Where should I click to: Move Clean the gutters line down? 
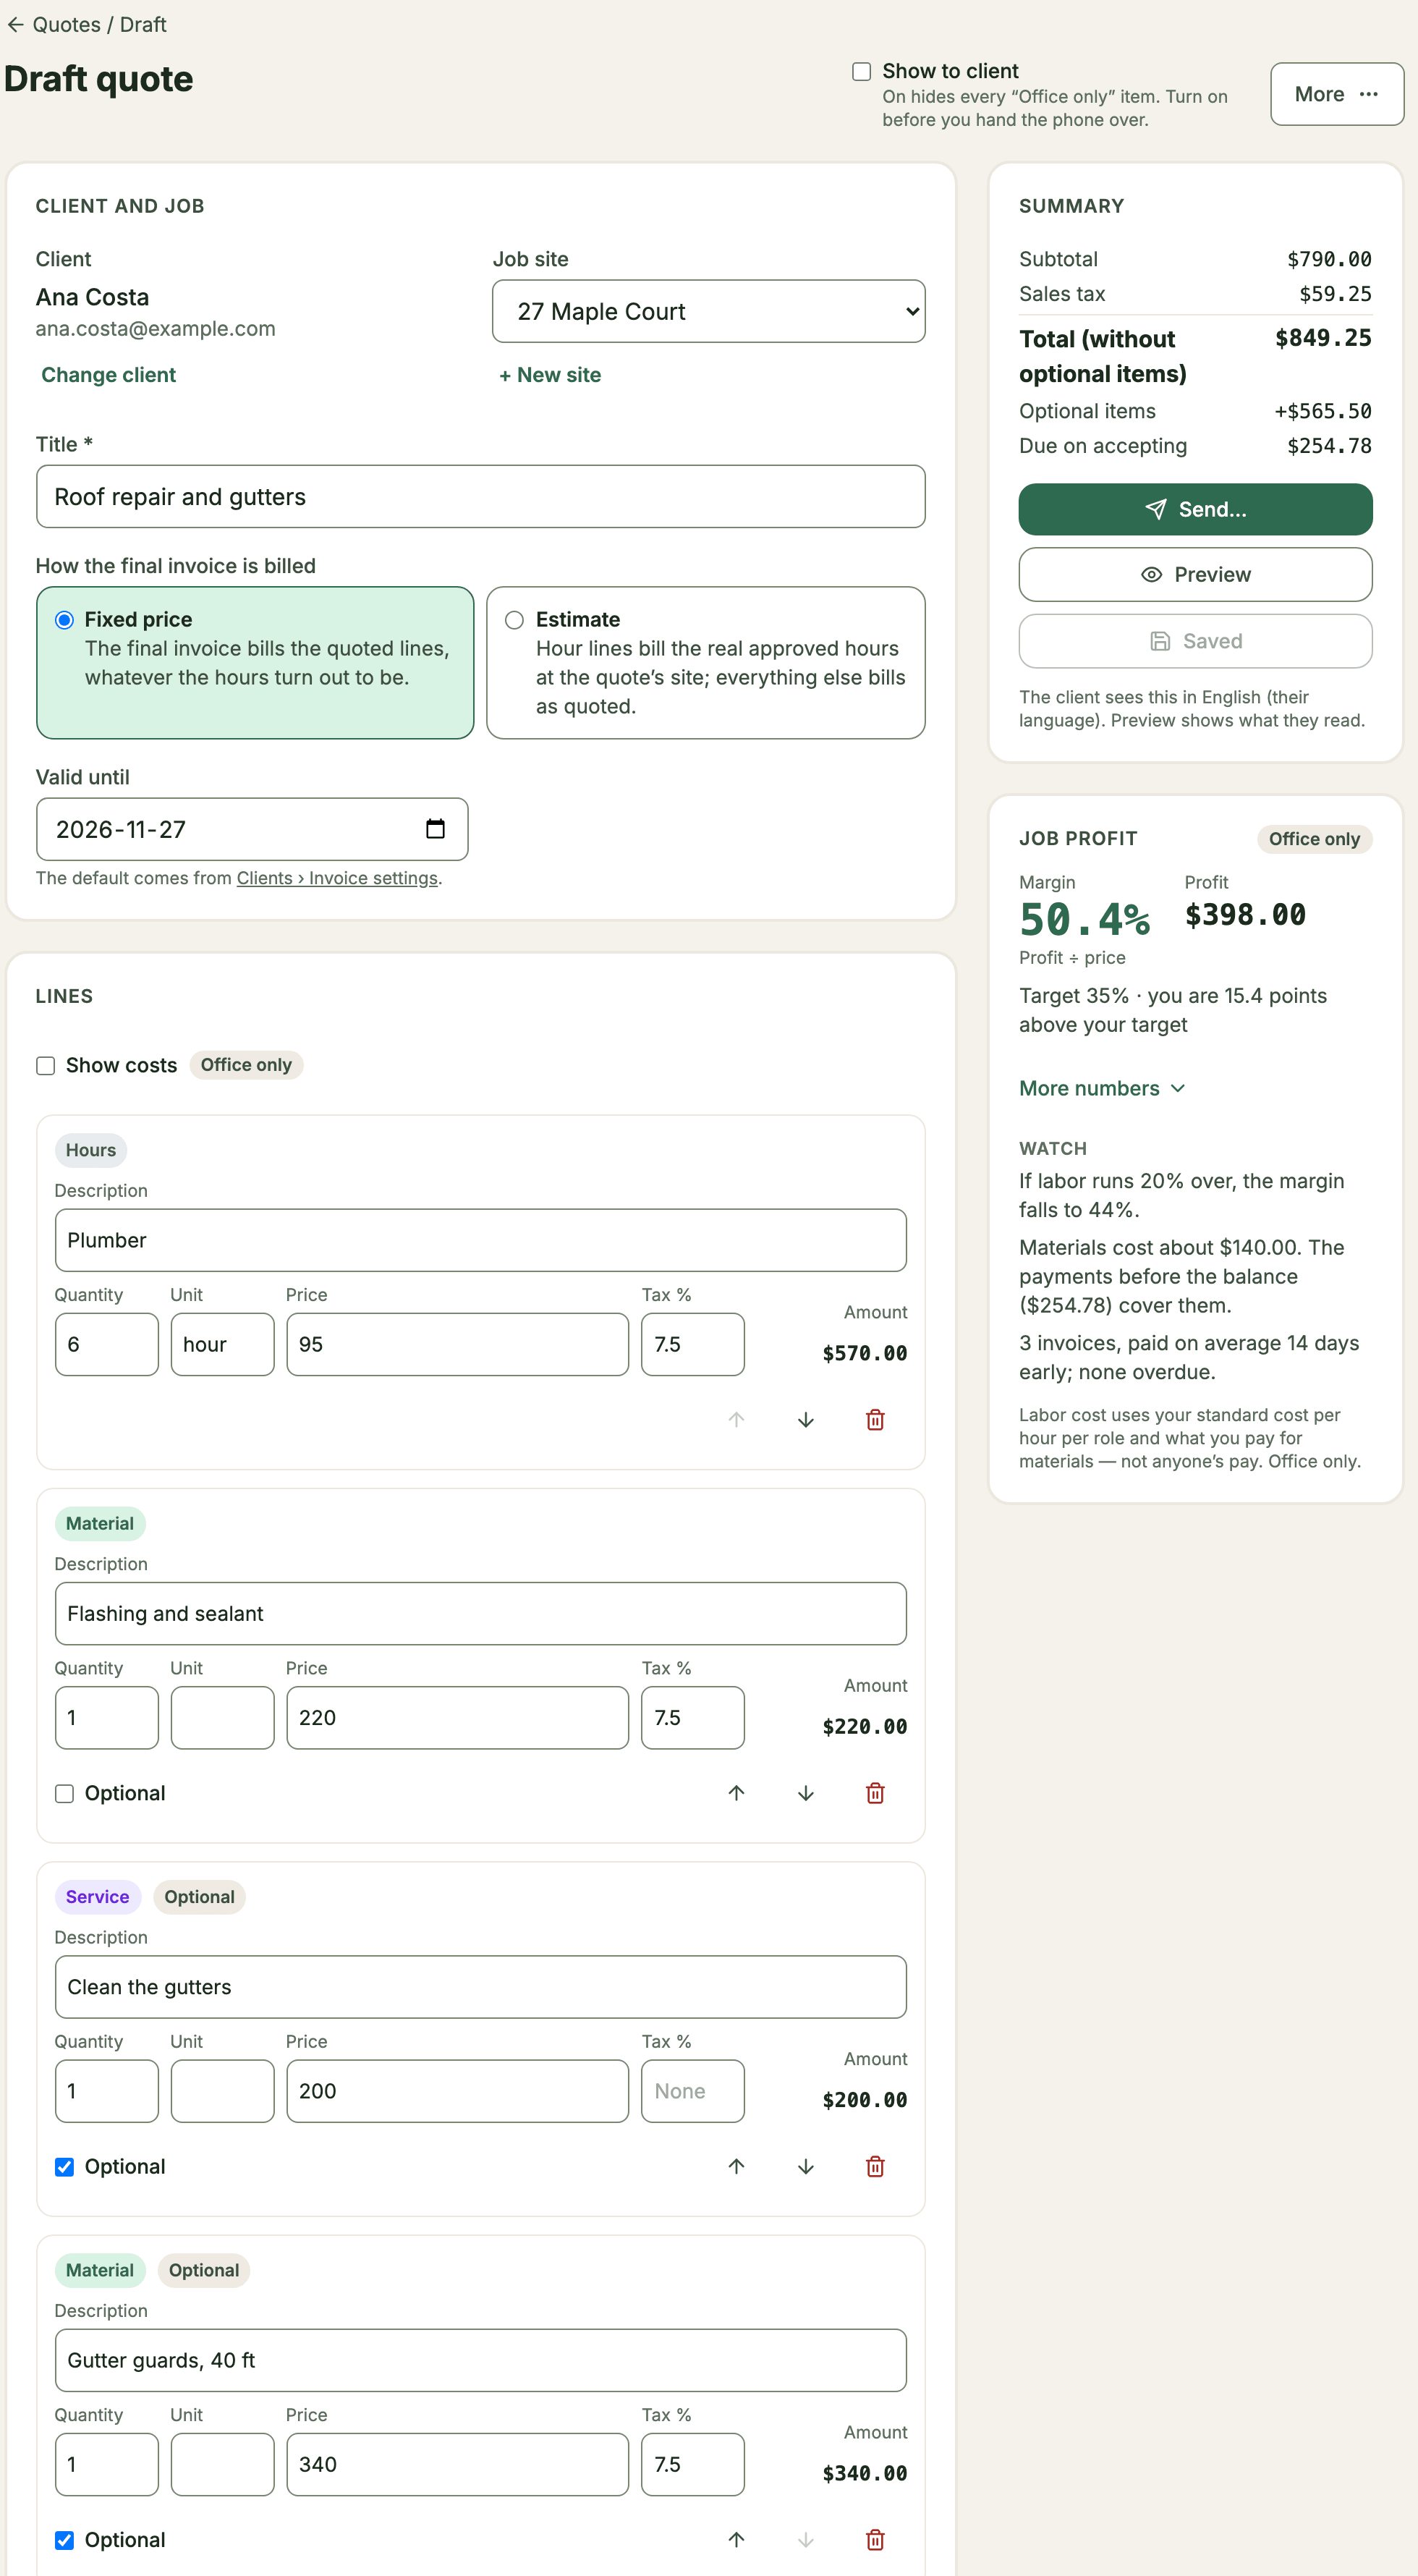point(806,2166)
